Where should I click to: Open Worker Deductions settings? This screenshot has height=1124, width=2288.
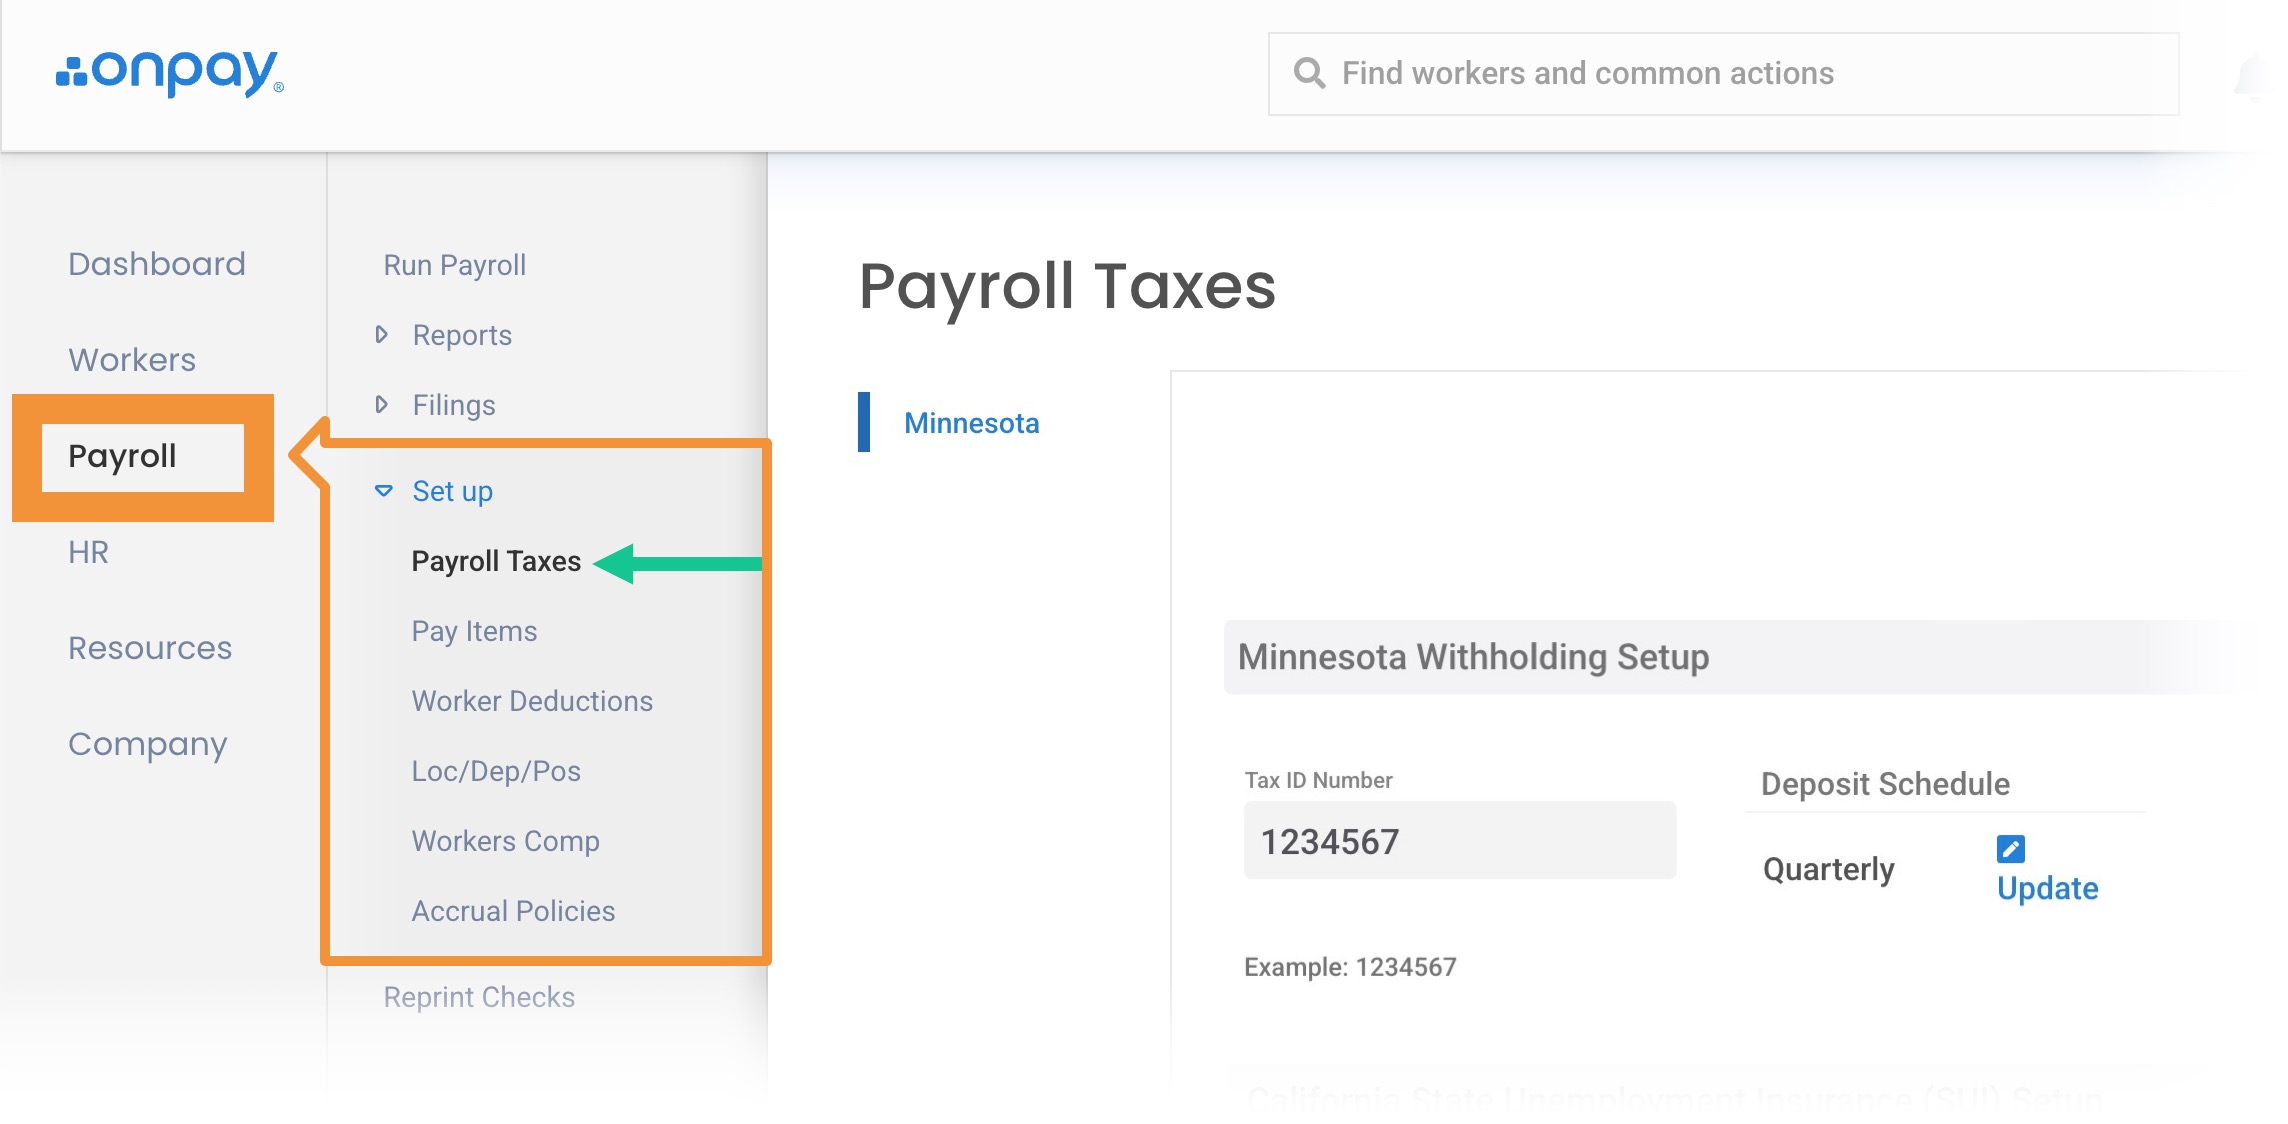tap(532, 701)
